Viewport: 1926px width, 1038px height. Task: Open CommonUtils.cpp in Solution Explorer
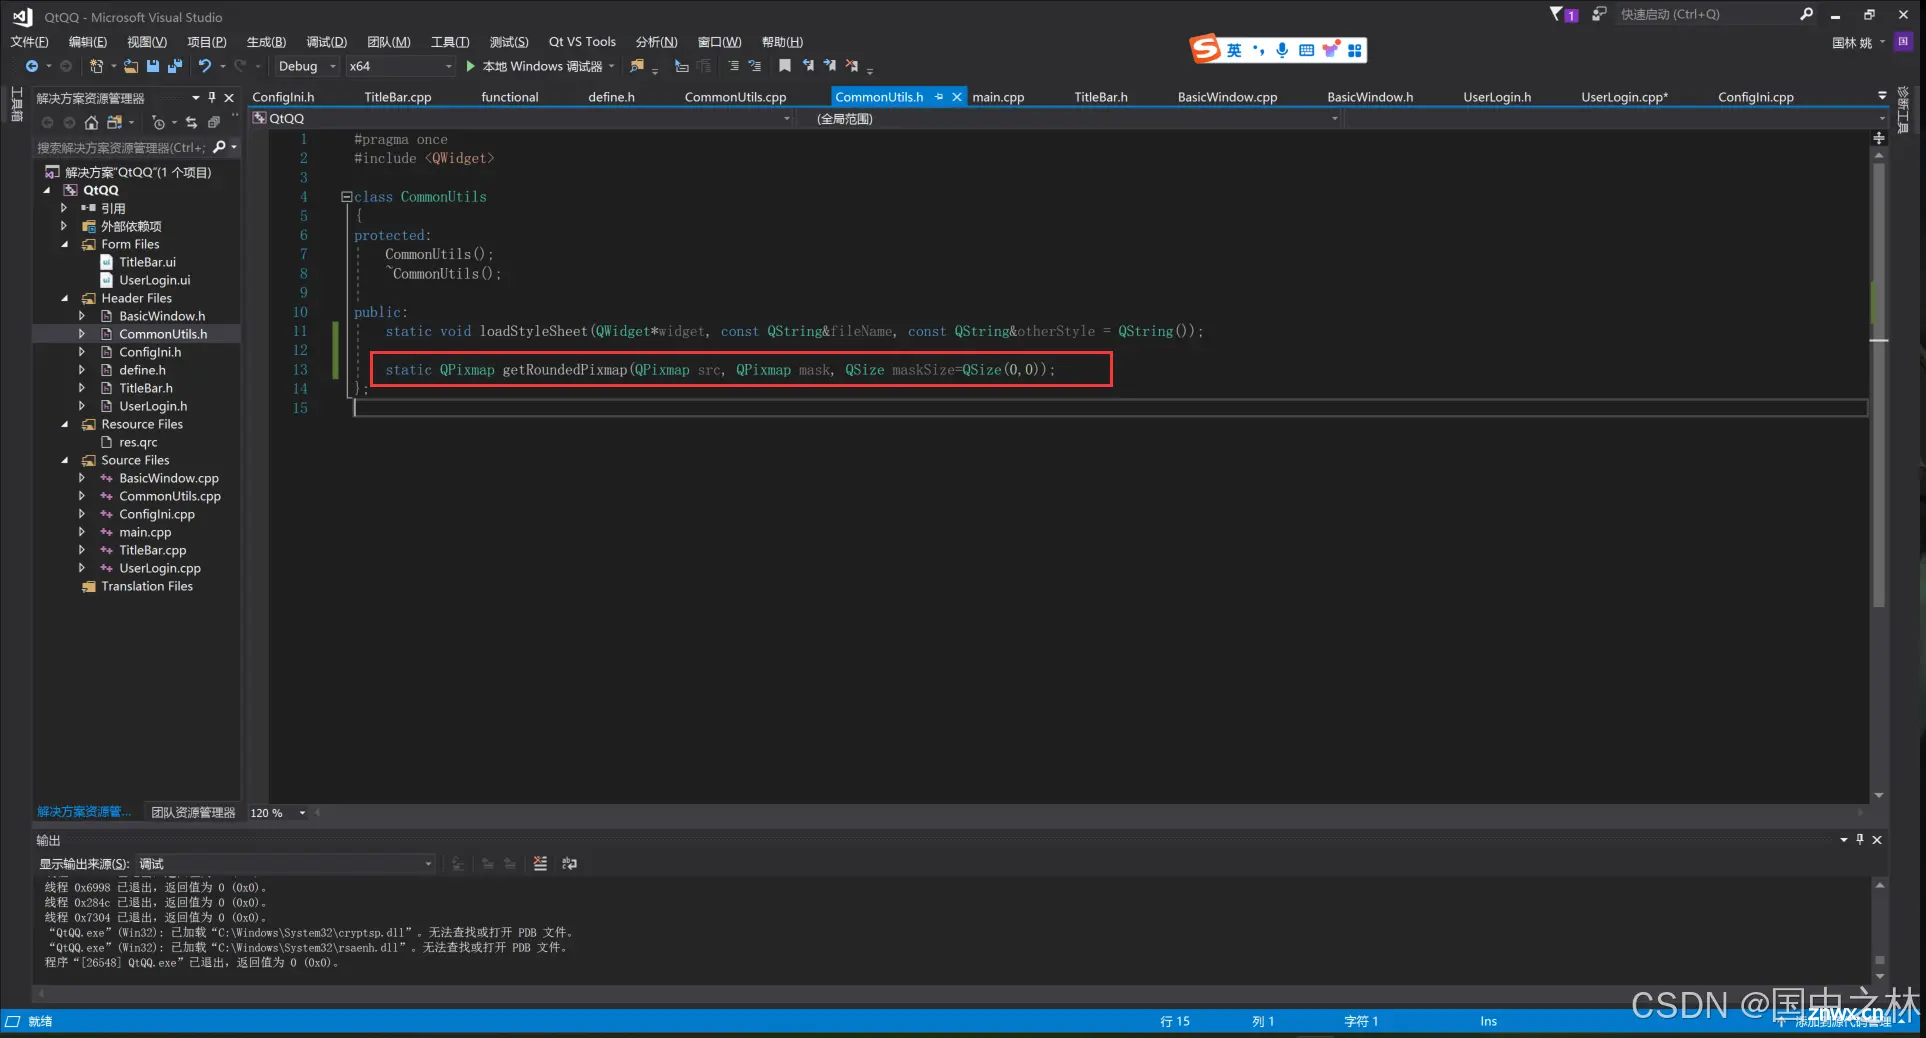coord(170,496)
